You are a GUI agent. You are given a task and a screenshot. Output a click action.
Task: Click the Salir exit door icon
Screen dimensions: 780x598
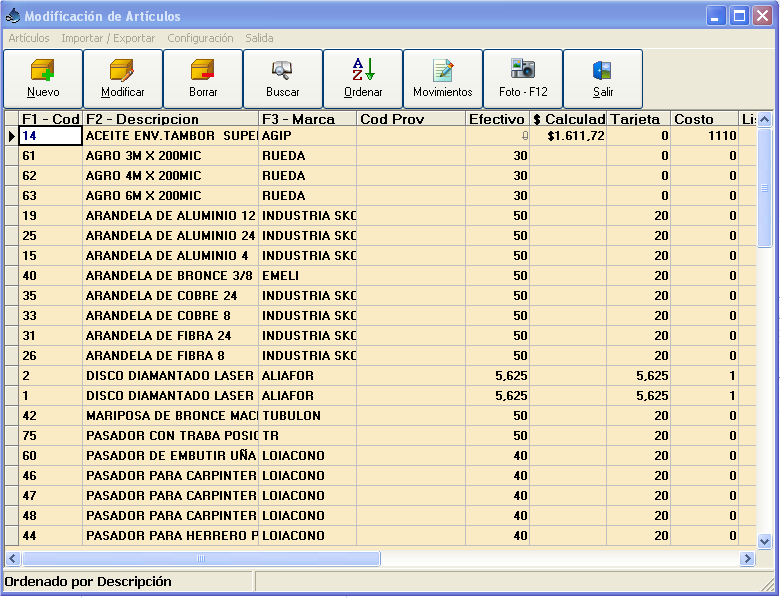pos(602,70)
